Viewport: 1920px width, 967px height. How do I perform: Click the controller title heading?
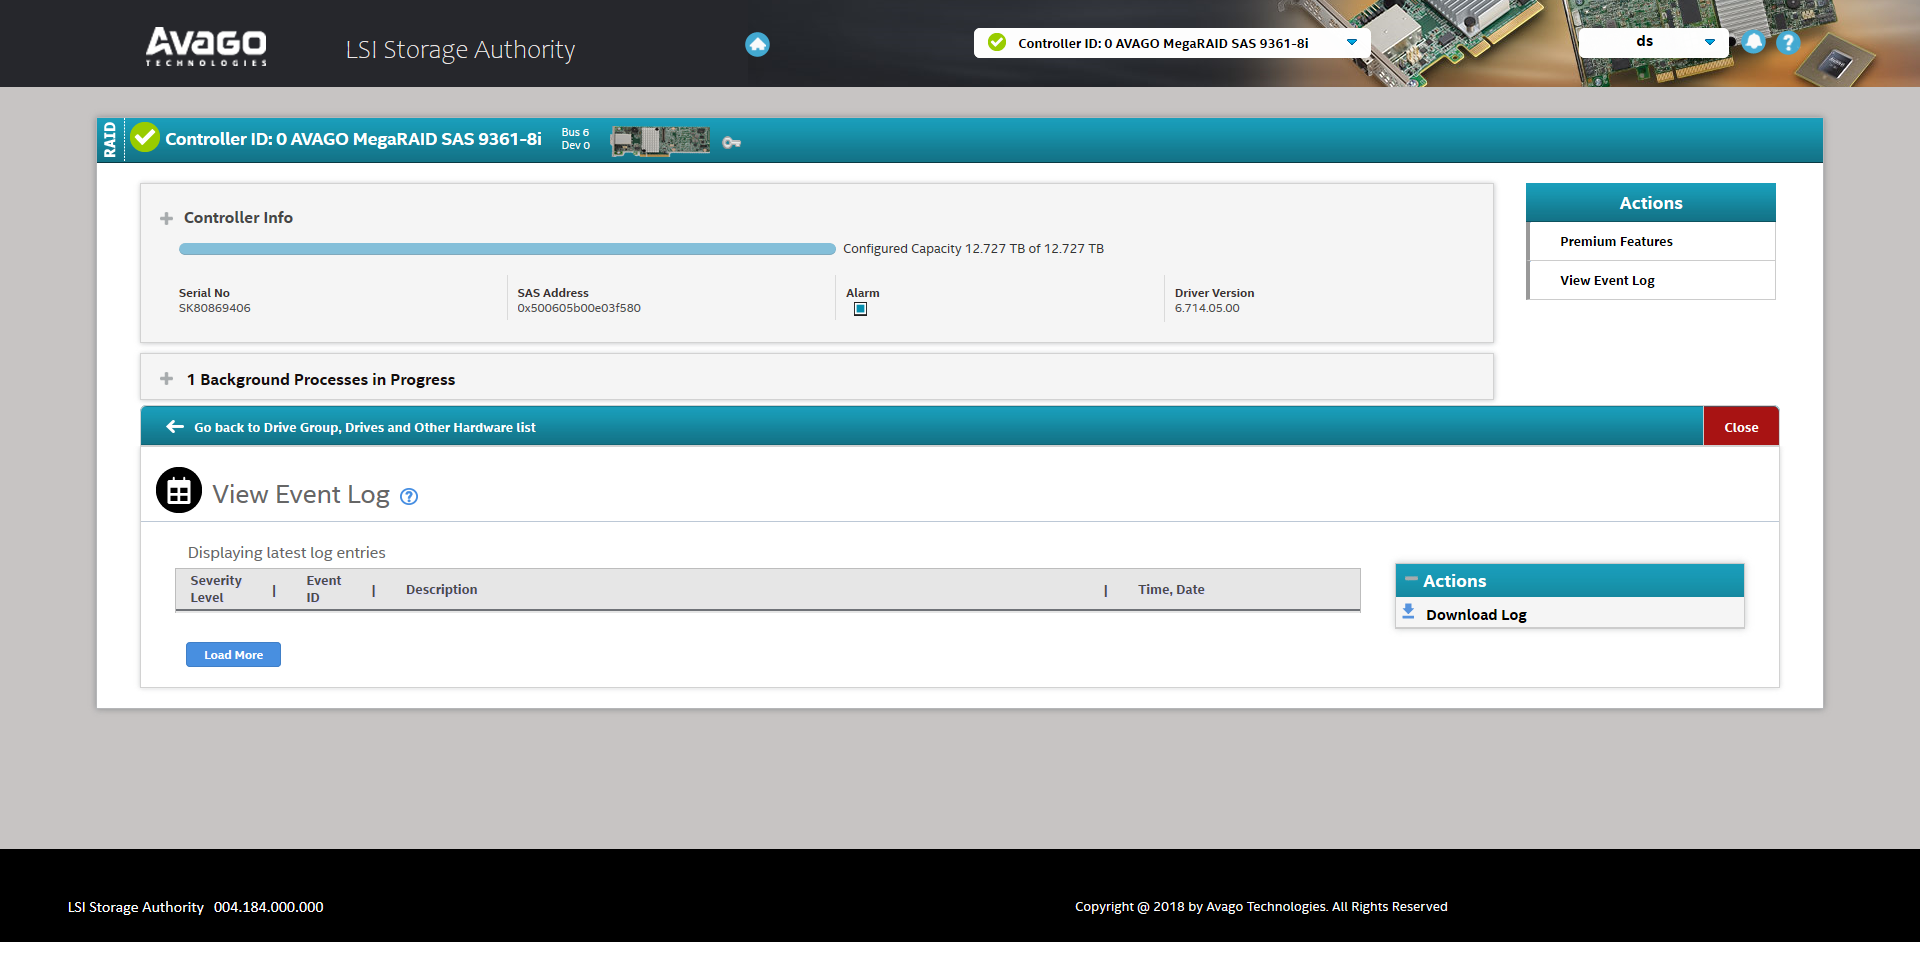(353, 139)
